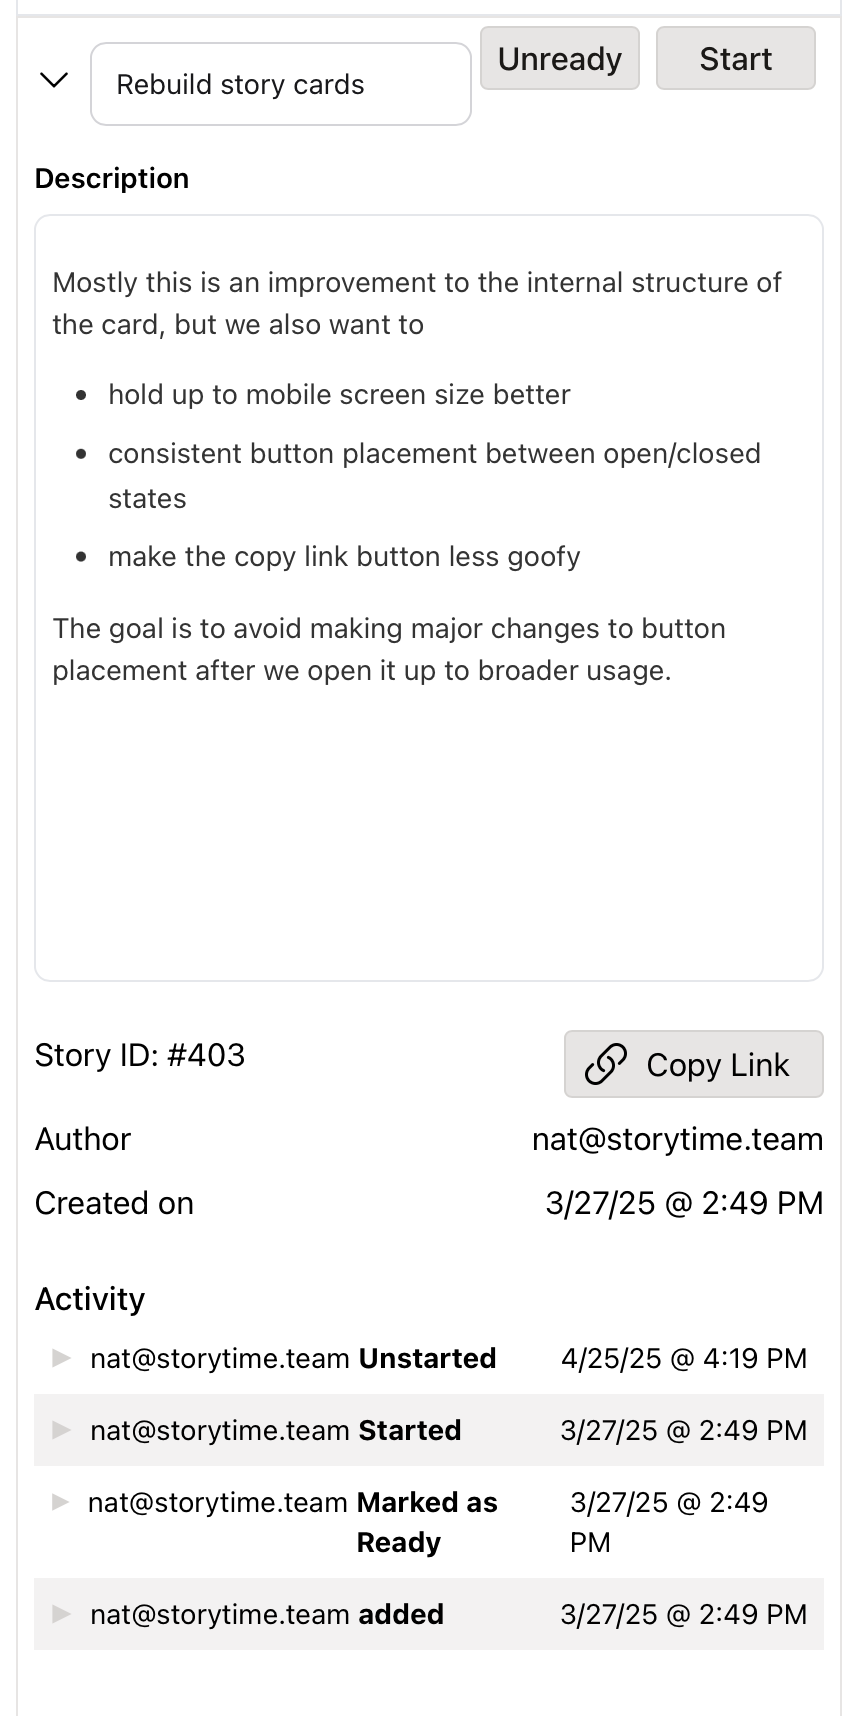
Task: Click the nat@storytime.team author value
Action: click(677, 1139)
